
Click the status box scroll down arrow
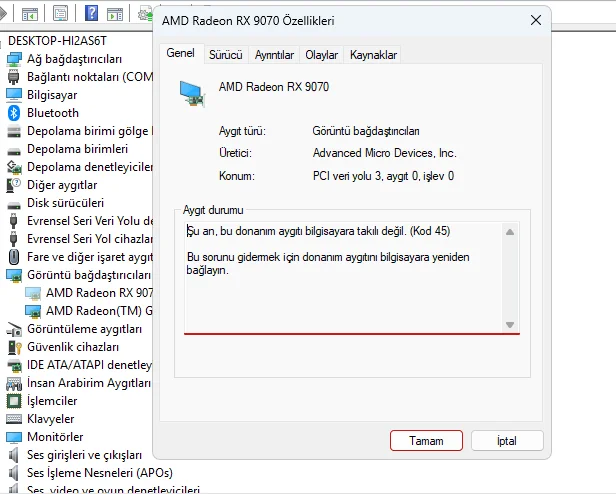point(510,325)
